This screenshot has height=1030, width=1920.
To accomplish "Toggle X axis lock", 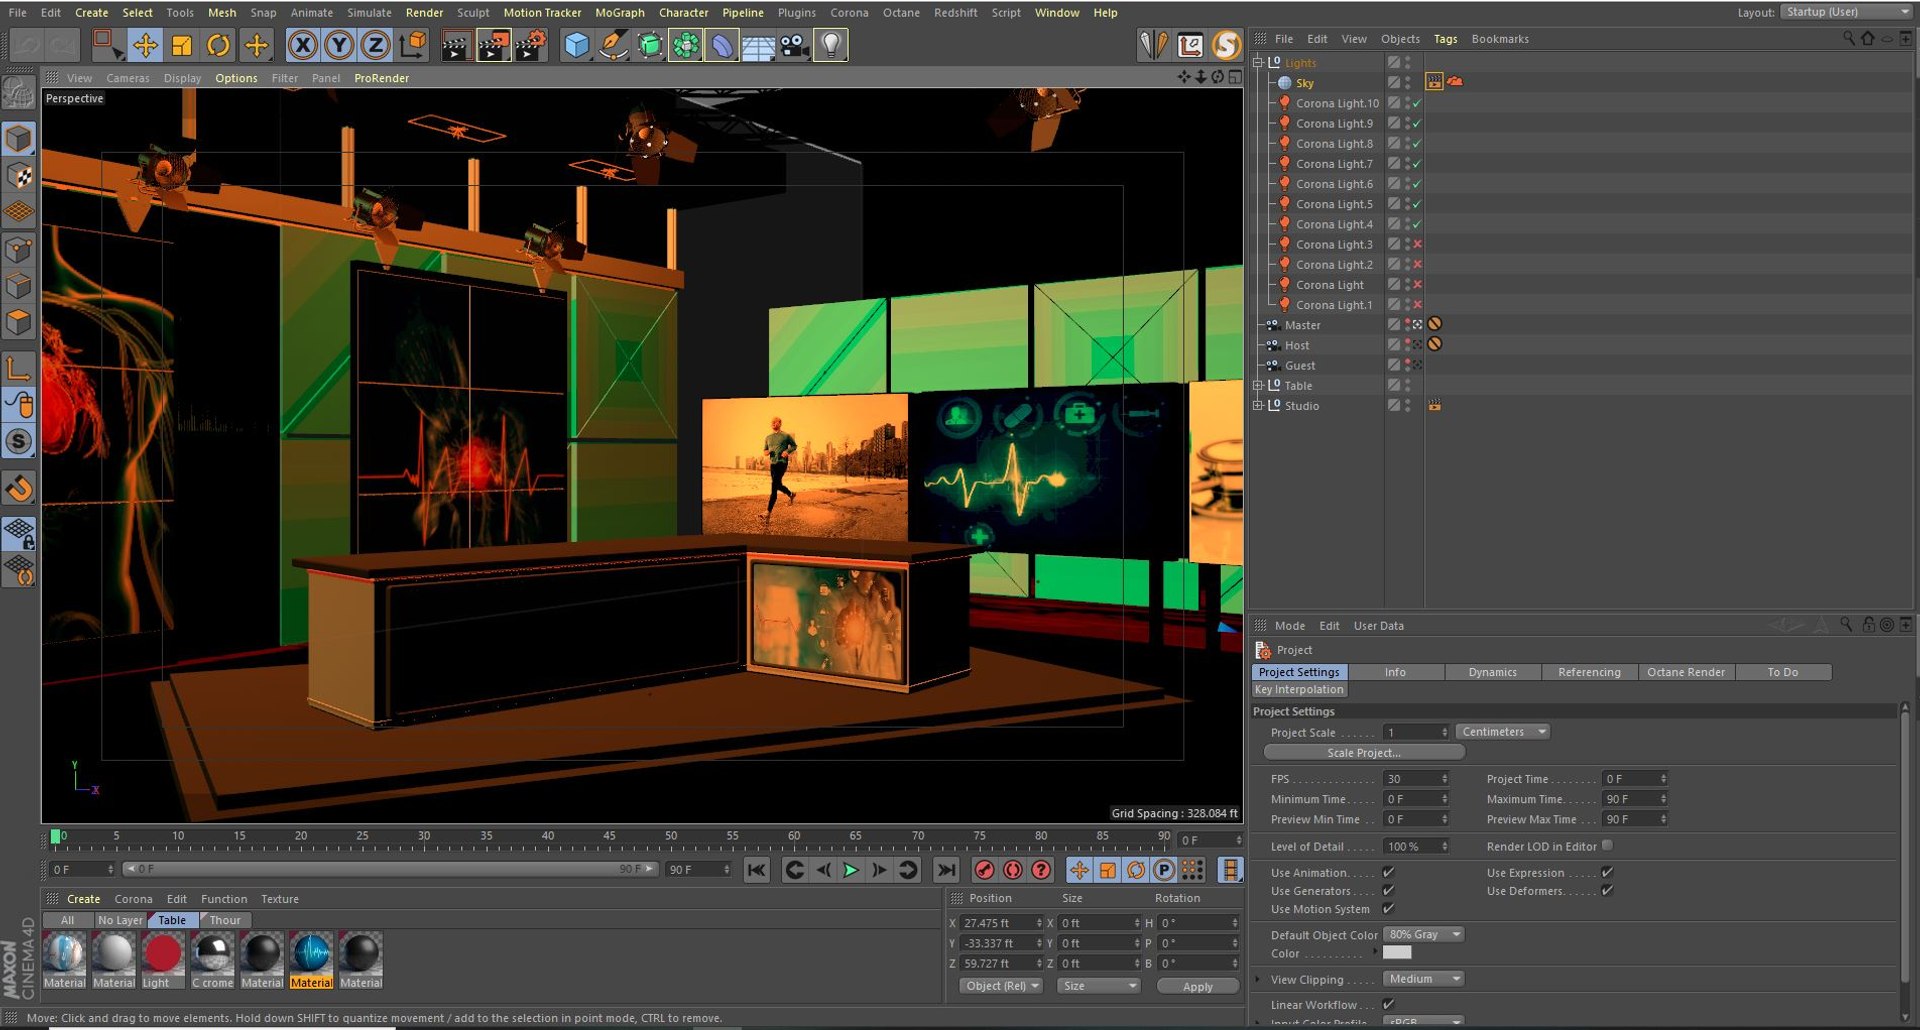I will point(303,45).
